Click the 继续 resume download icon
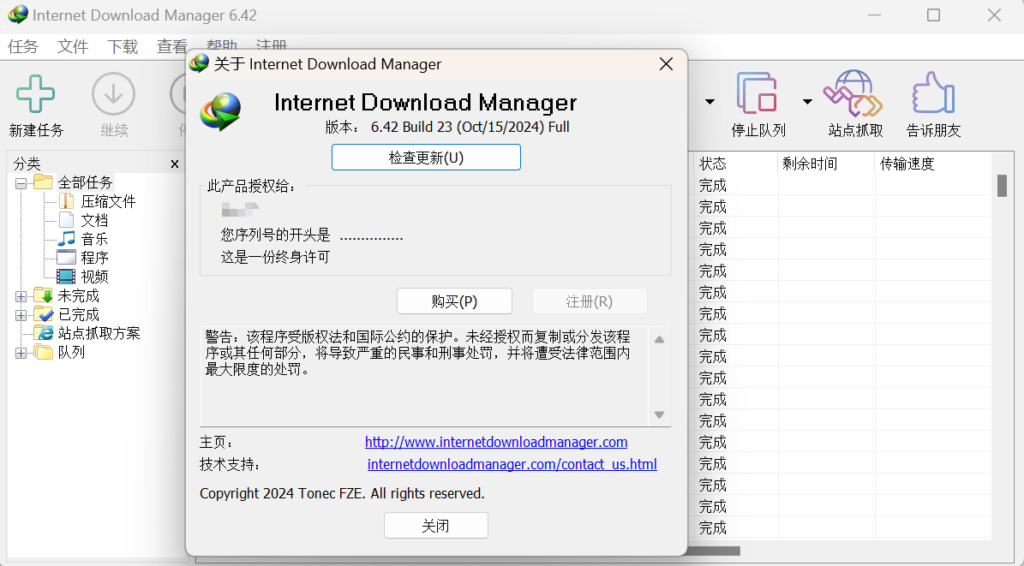 coord(114,96)
